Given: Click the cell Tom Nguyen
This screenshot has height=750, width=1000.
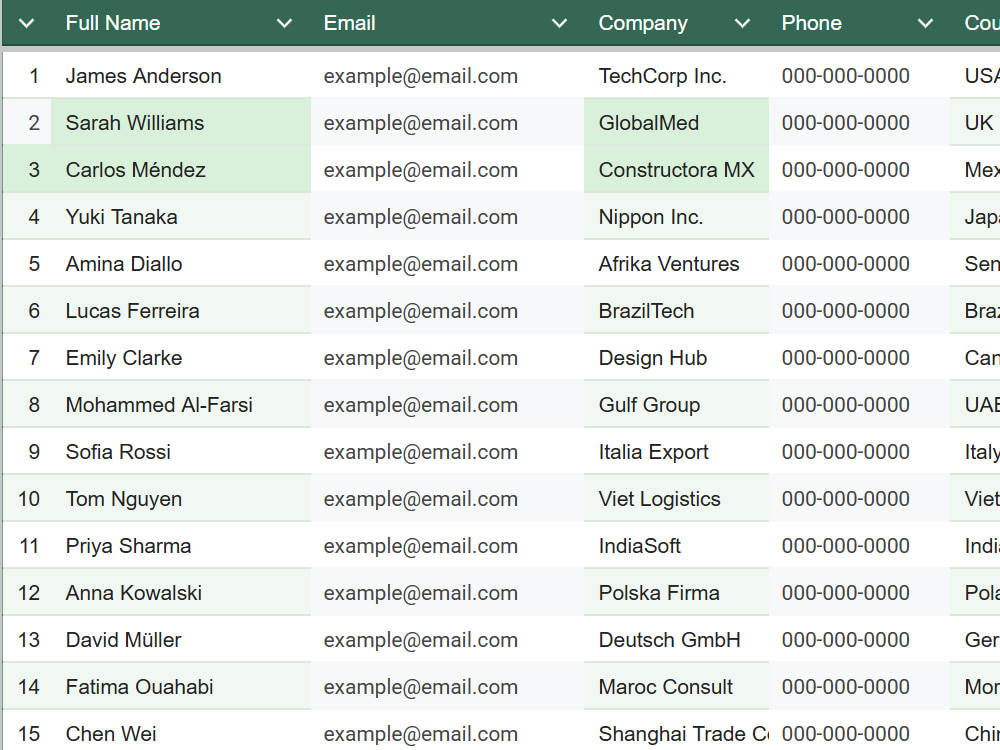Looking at the screenshot, I should coord(181,499).
